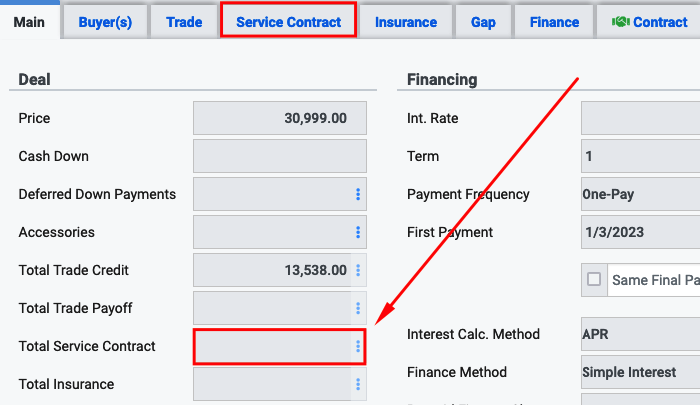Open the Finance Method Simple Interest dropdown
The width and height of the screenshot is (700, 405).
pyautogui.click(x=641, y=372)
